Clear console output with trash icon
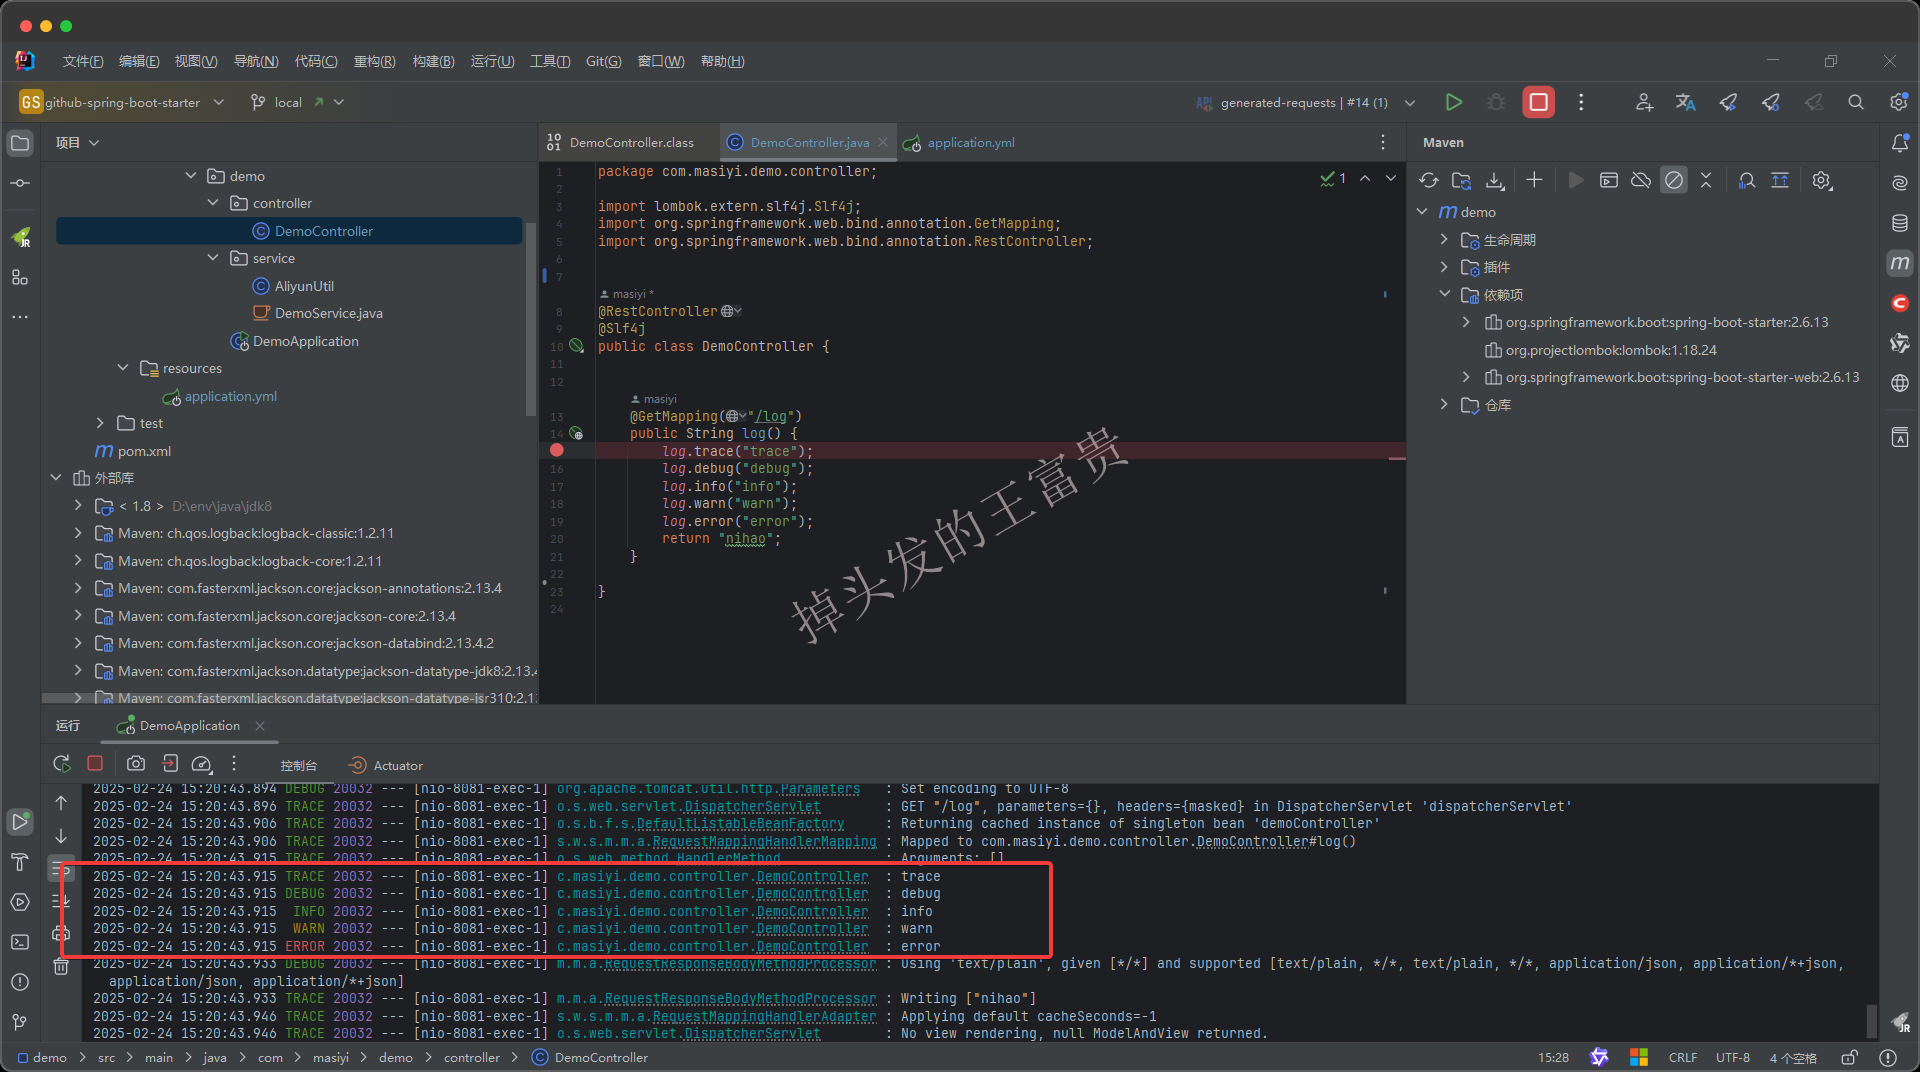1920x1072 pixels. click(x=61, y=967)
